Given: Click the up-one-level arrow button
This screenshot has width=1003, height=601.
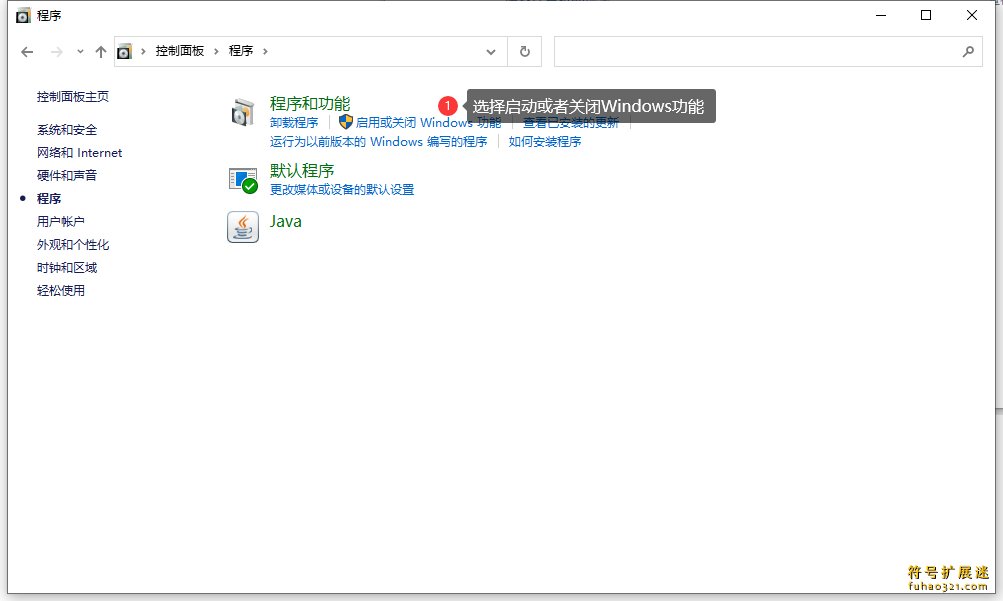Looking at the screenshot, I should [x=100, y=51].
